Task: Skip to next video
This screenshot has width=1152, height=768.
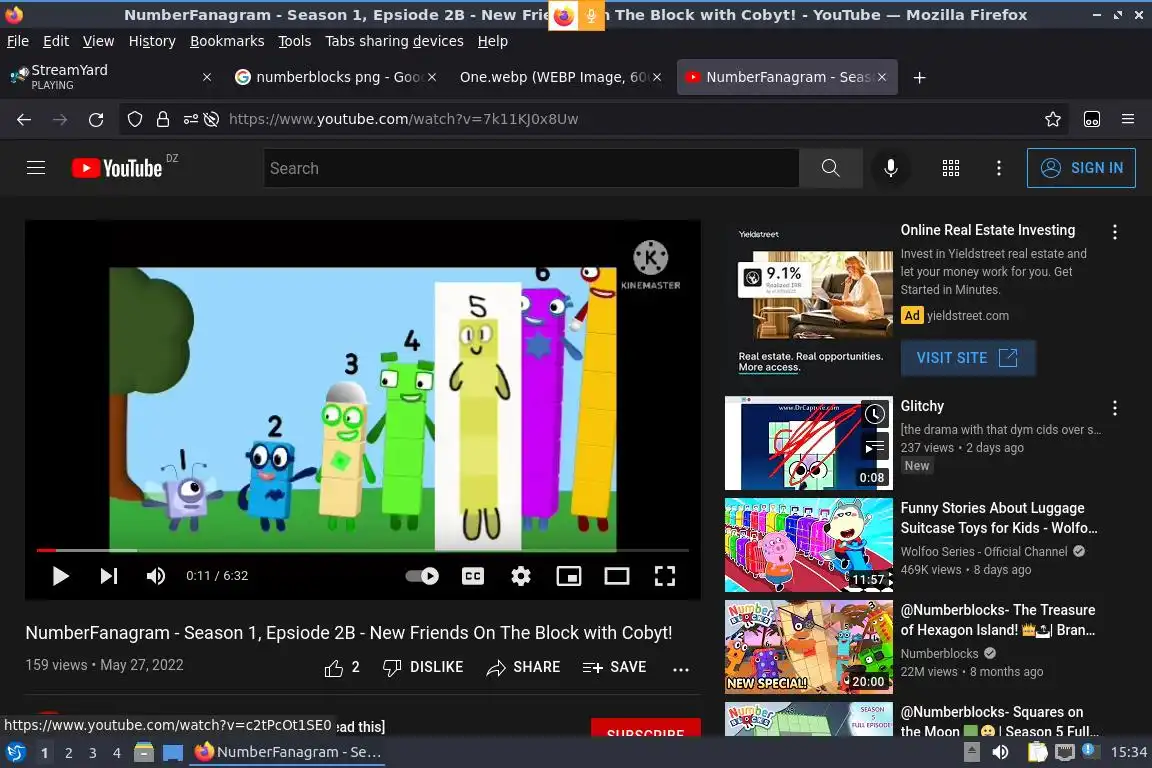Action: 109,576
